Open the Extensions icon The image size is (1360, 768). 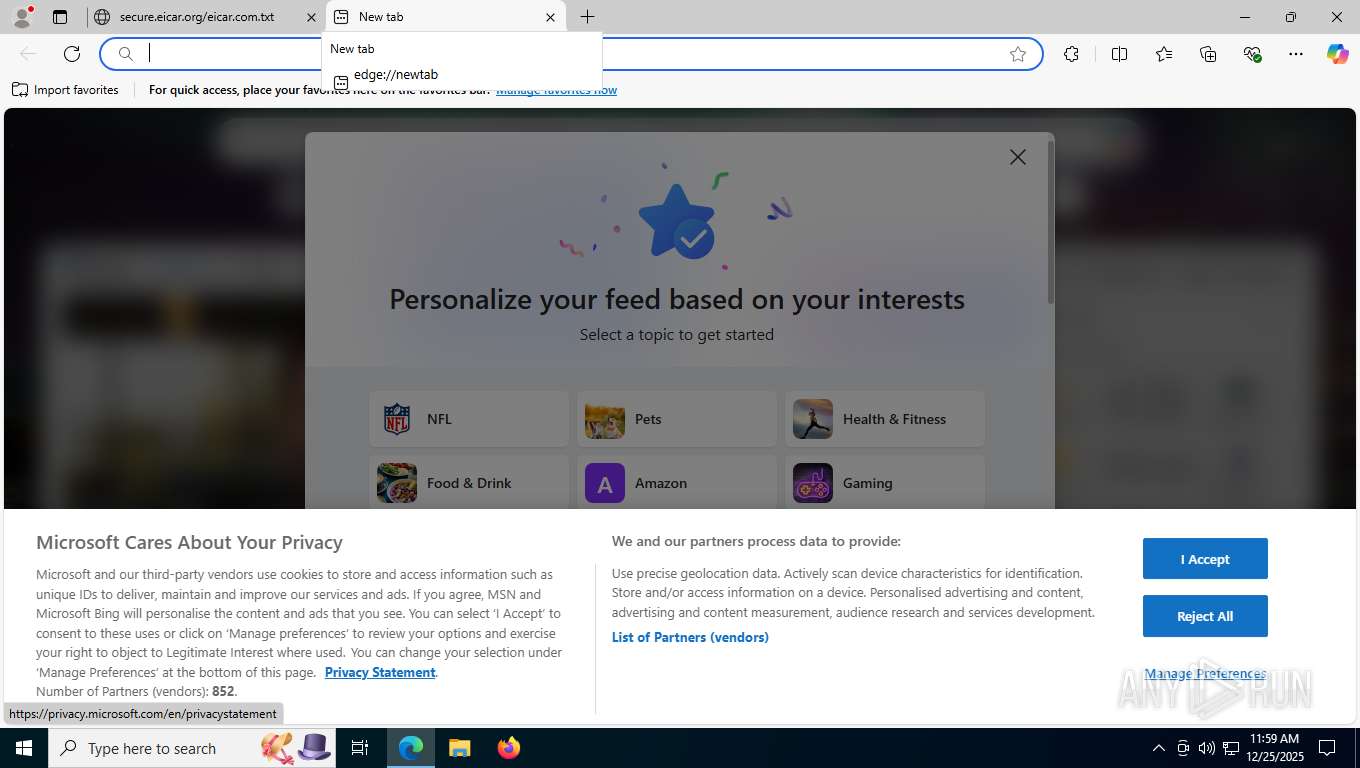1071,54
